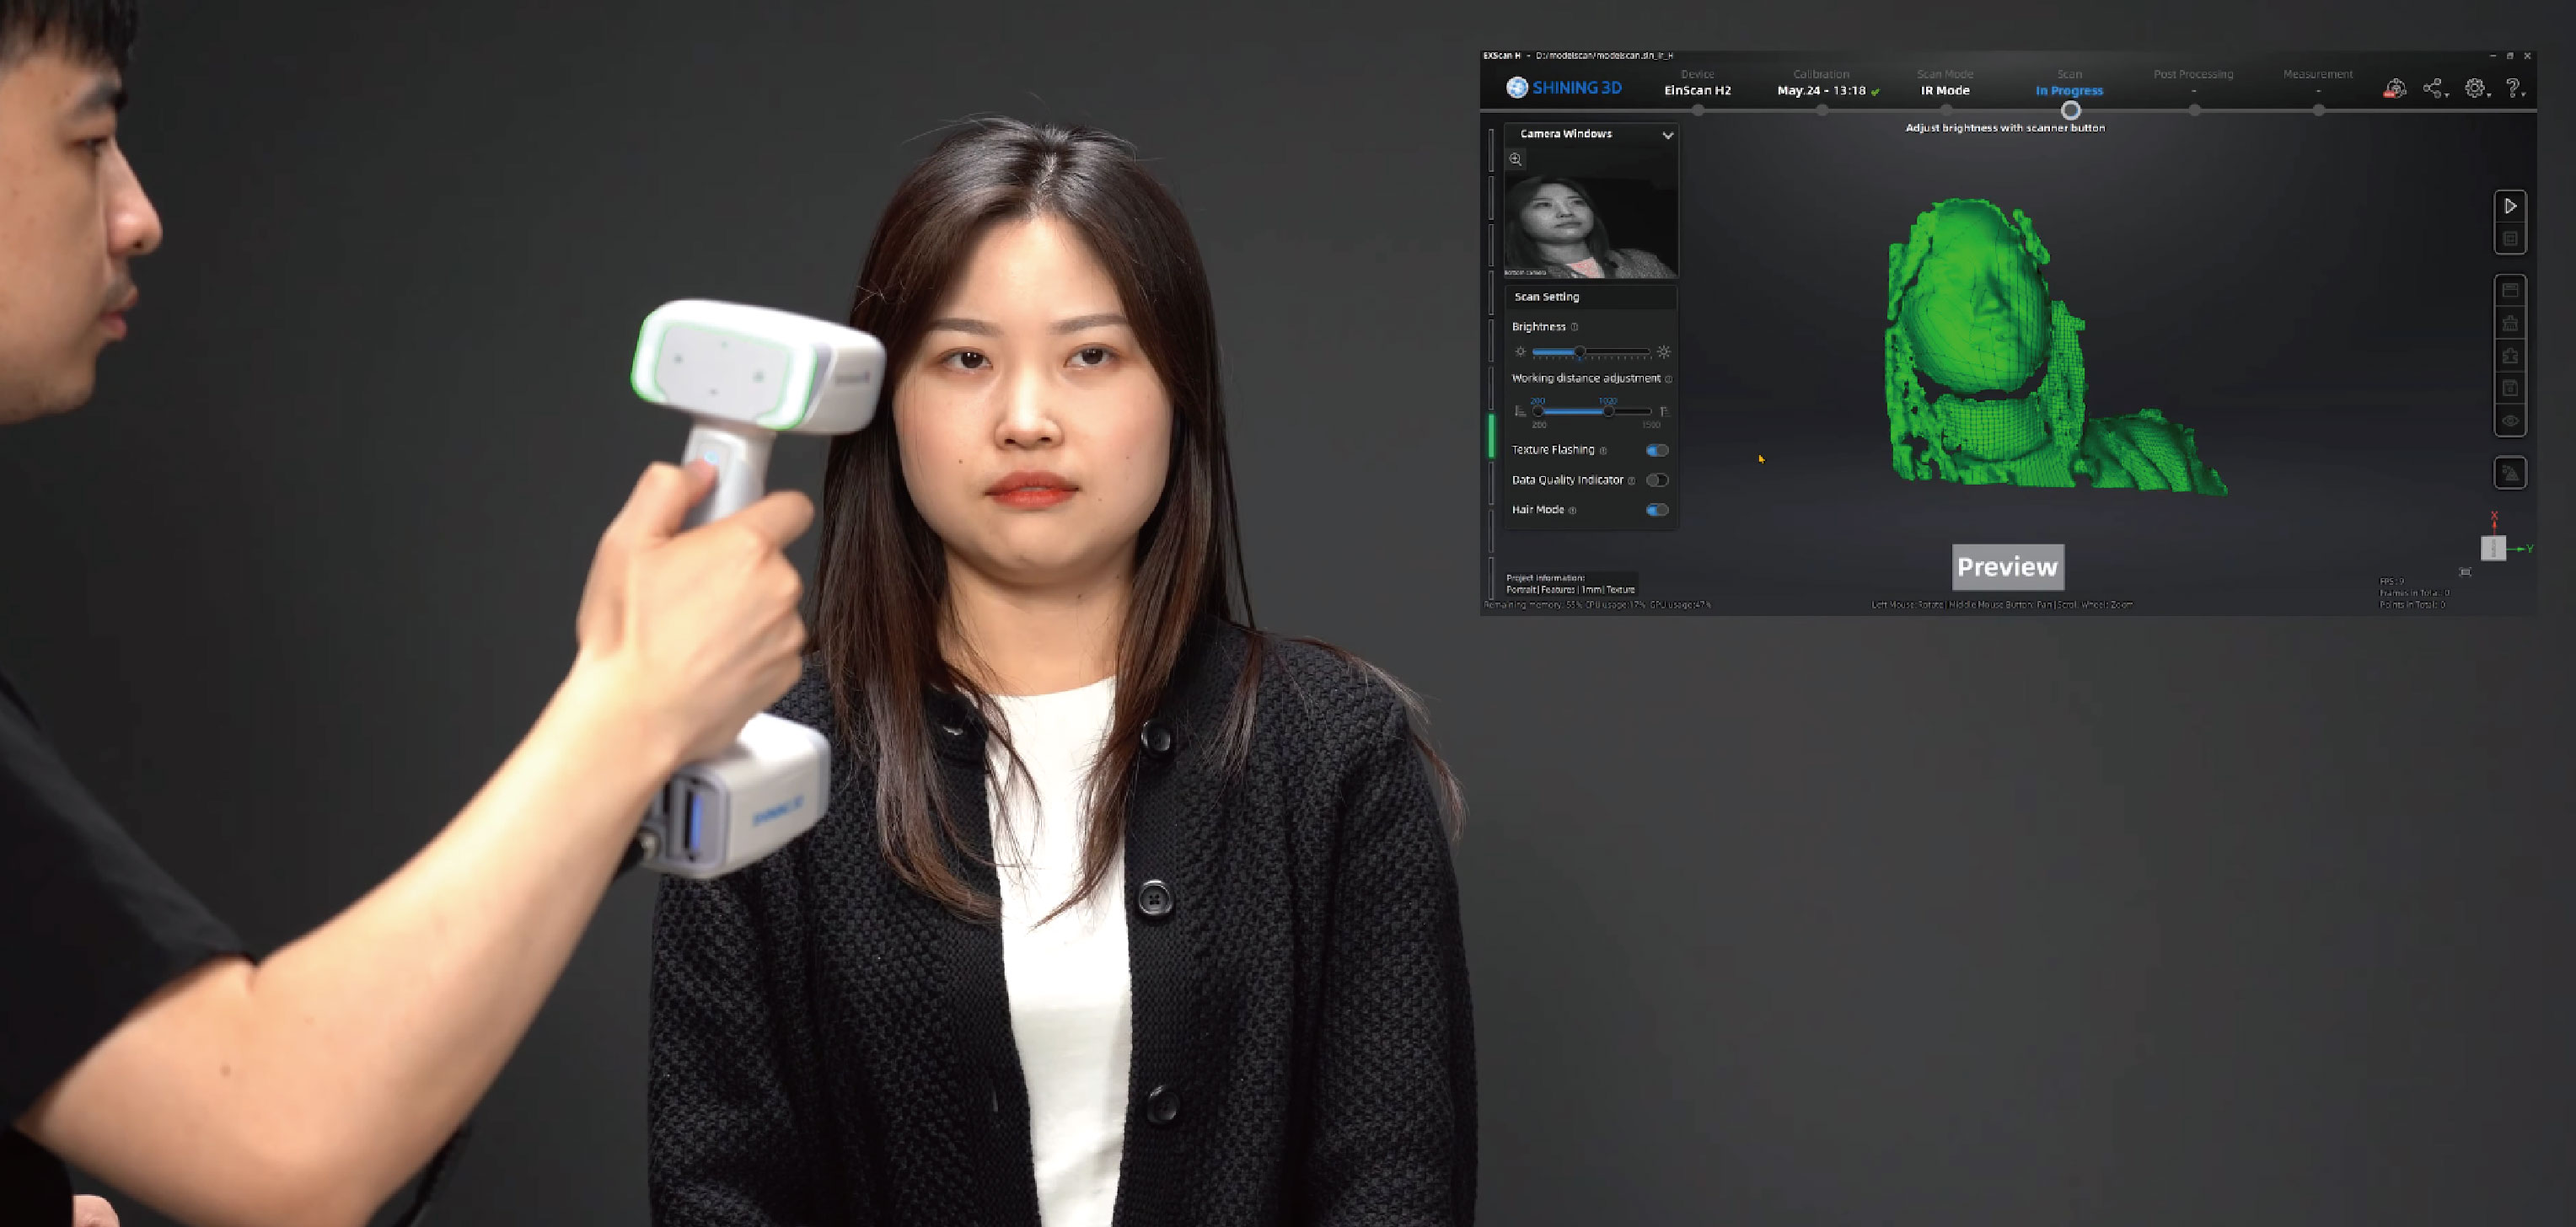Open the Post Processing step
This screenshot has height=1227, width=2576.
tap(2193, 83)
